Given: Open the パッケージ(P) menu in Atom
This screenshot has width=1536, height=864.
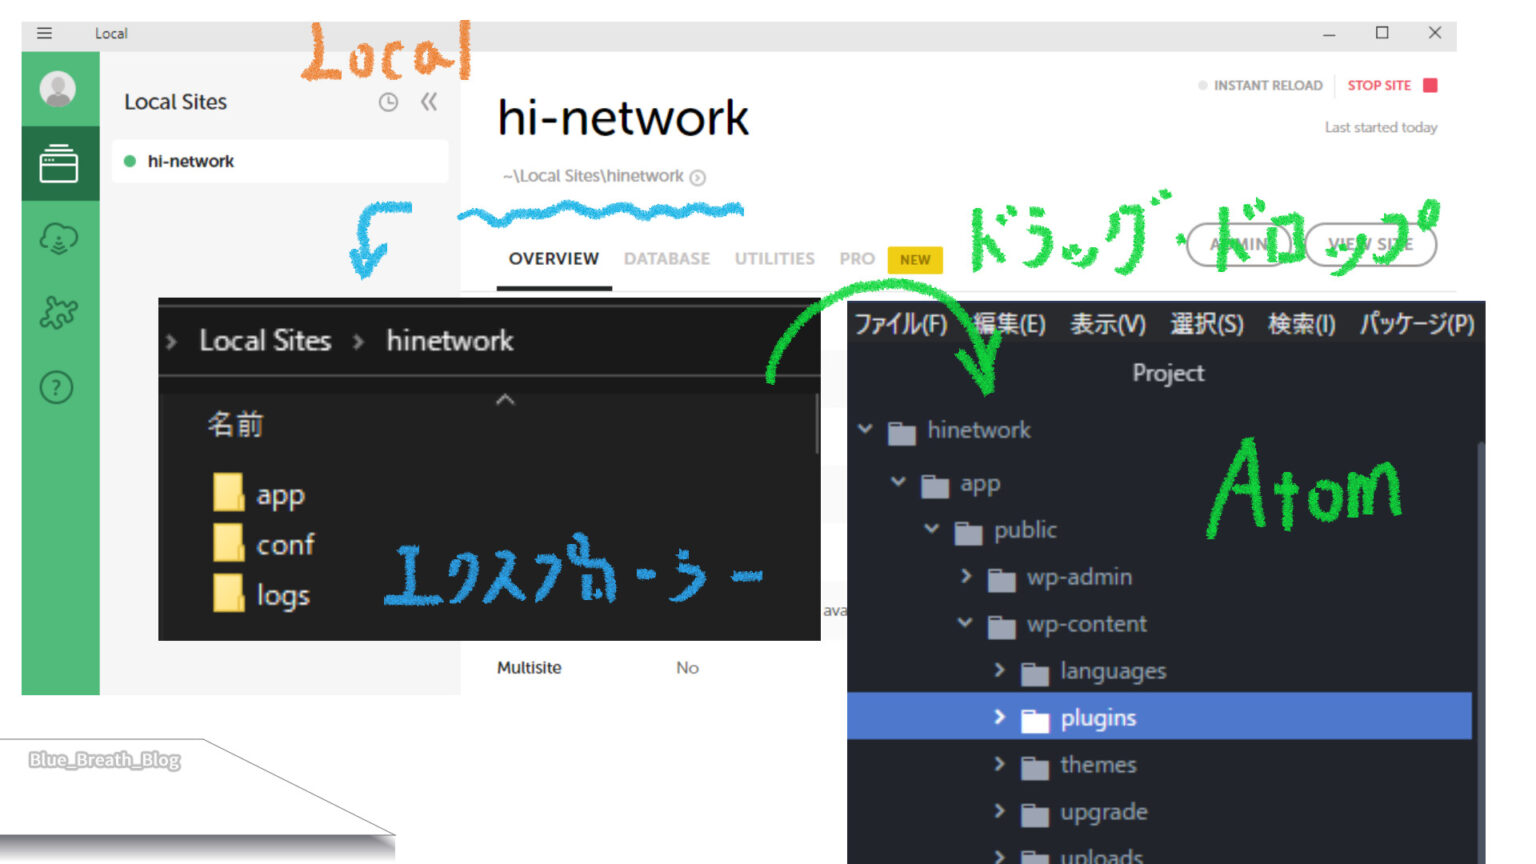Looking at the screenshot, I should click(1417, 324).
